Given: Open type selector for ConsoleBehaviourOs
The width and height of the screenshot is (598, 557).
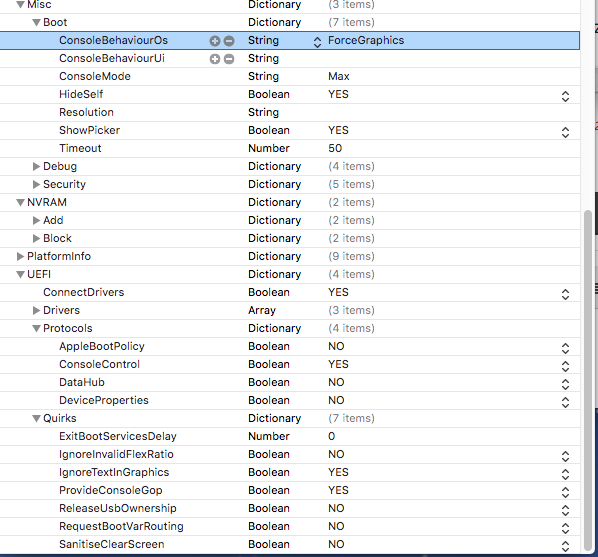Looking at the screenshot, I should point(317,42).
